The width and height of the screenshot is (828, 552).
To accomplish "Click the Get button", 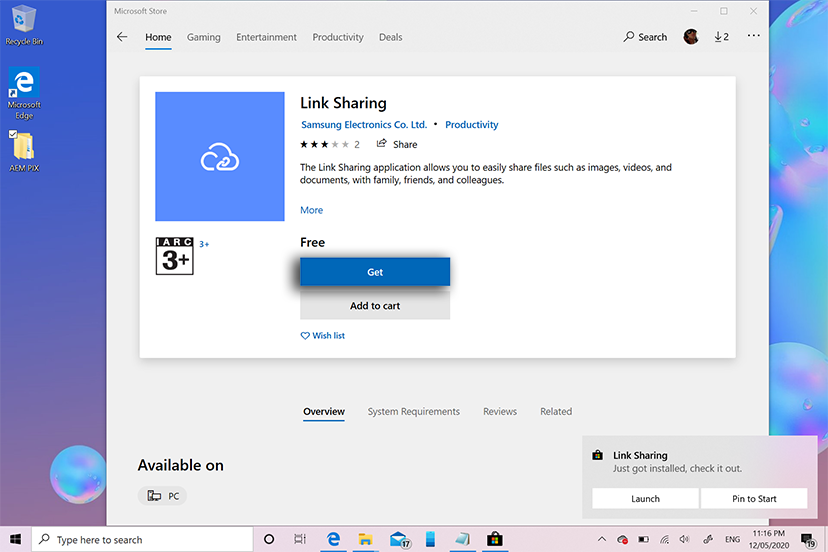I will (x=375, y=272).
